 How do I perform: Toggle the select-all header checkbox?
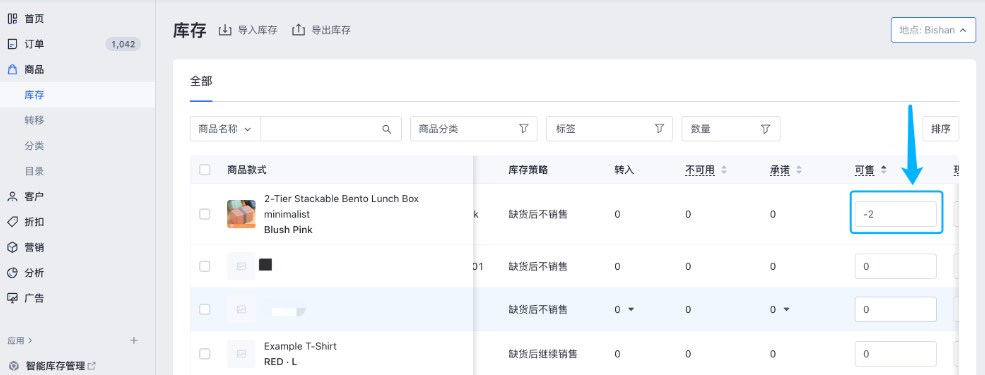pos(205,170)
